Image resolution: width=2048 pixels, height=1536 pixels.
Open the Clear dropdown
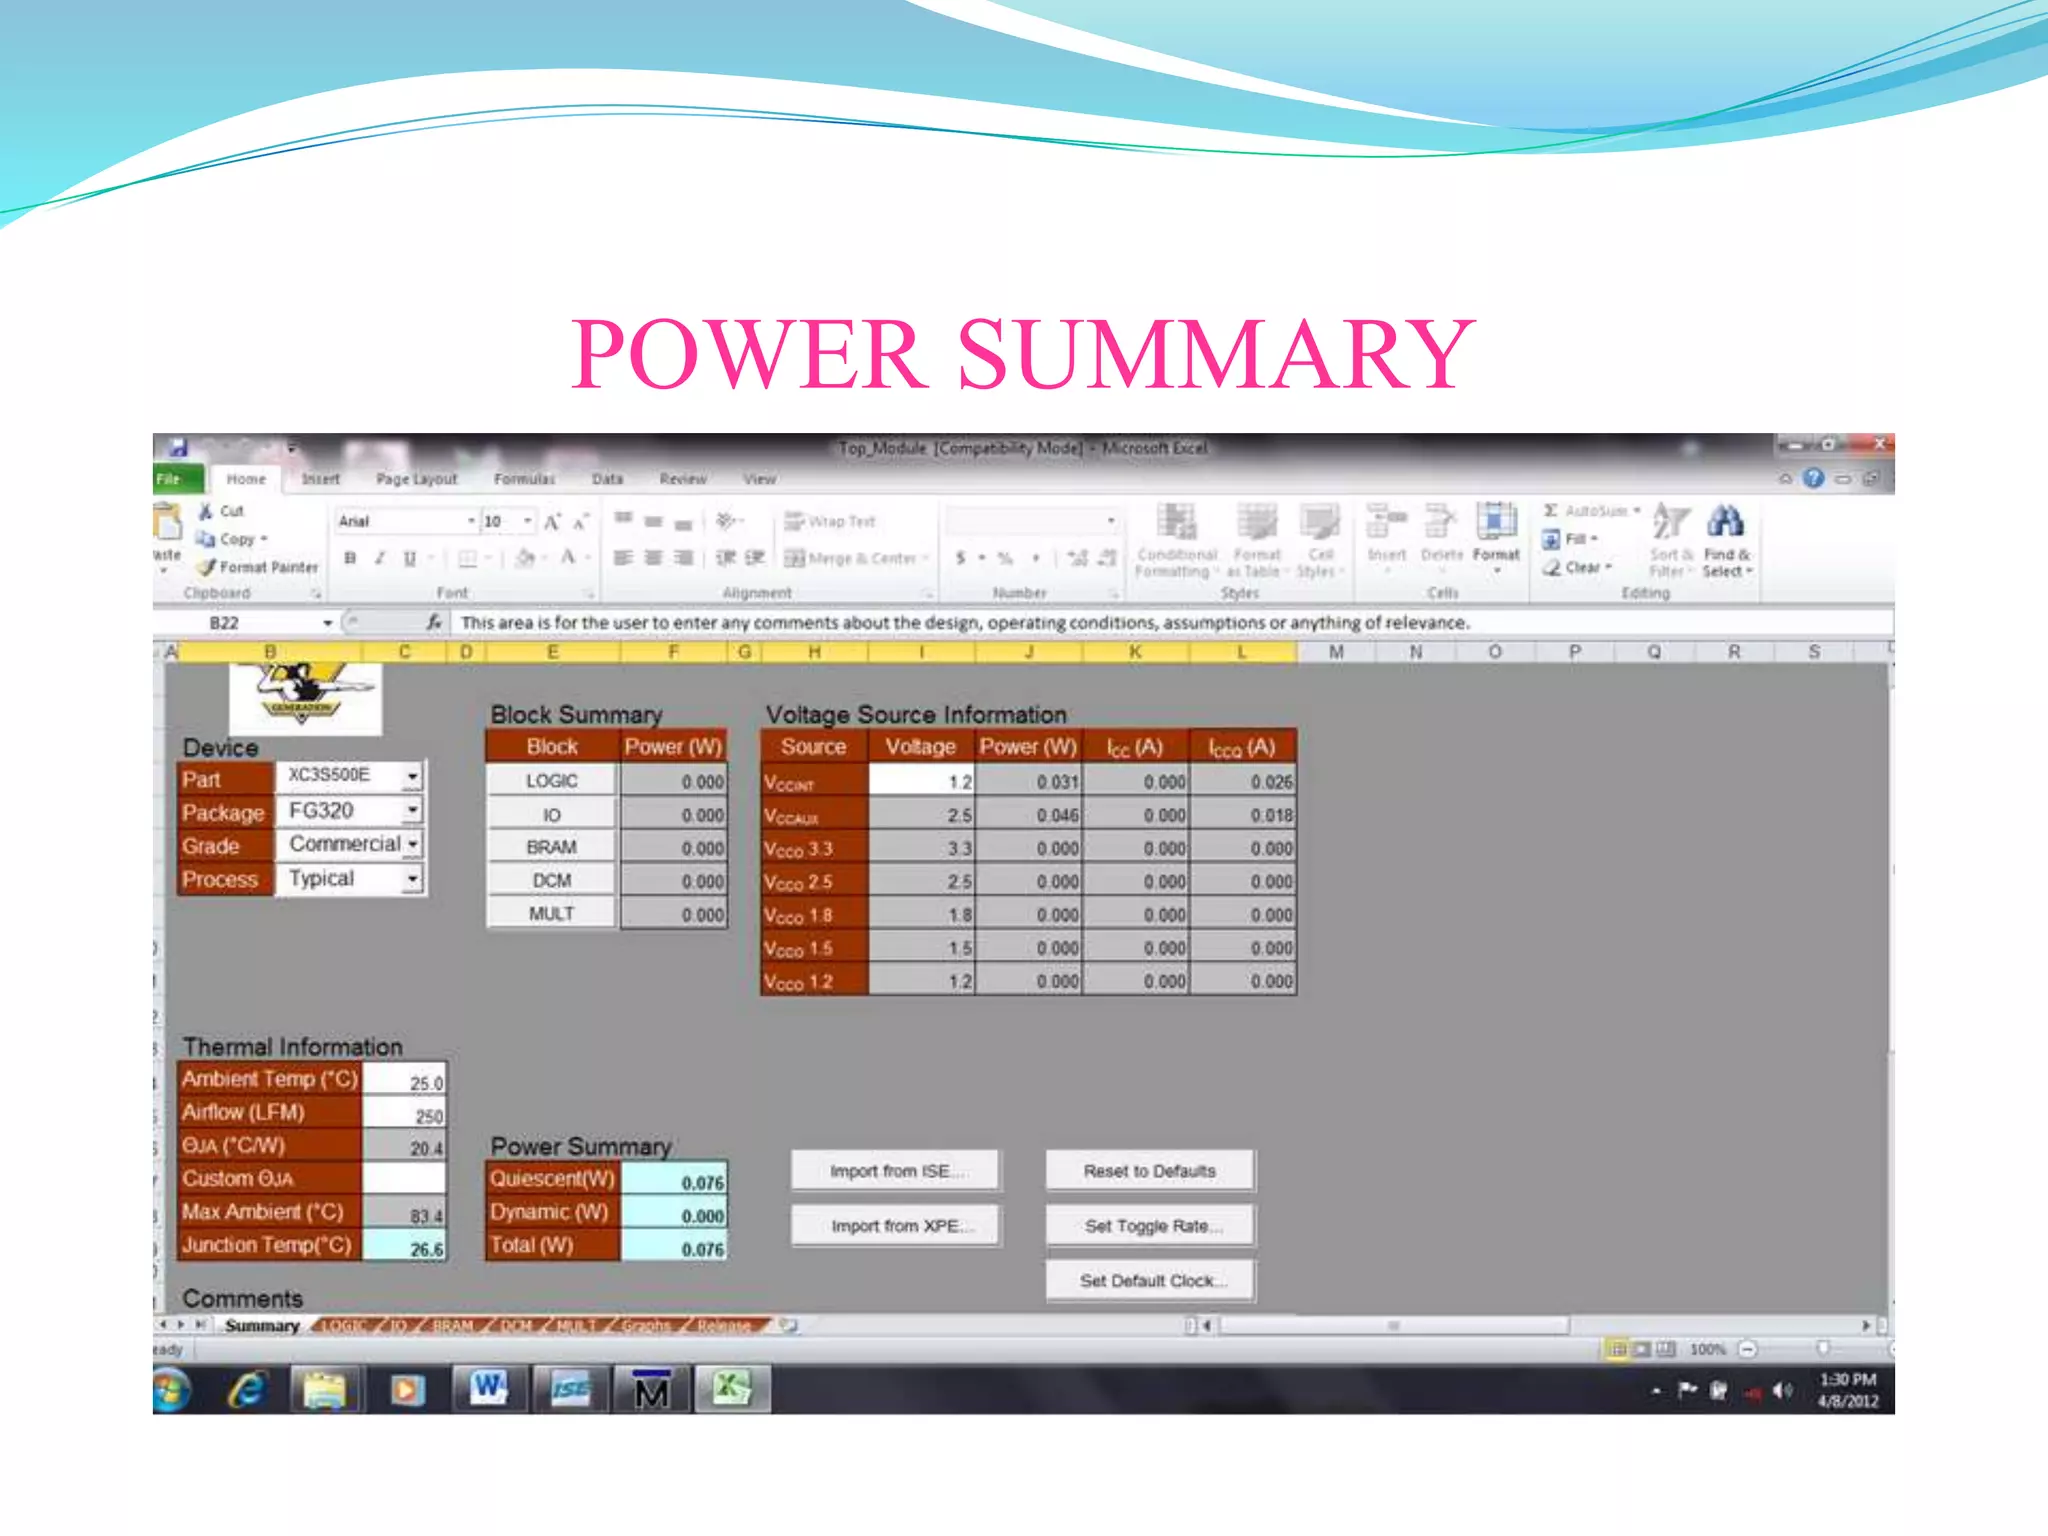tap(1576, 567)
